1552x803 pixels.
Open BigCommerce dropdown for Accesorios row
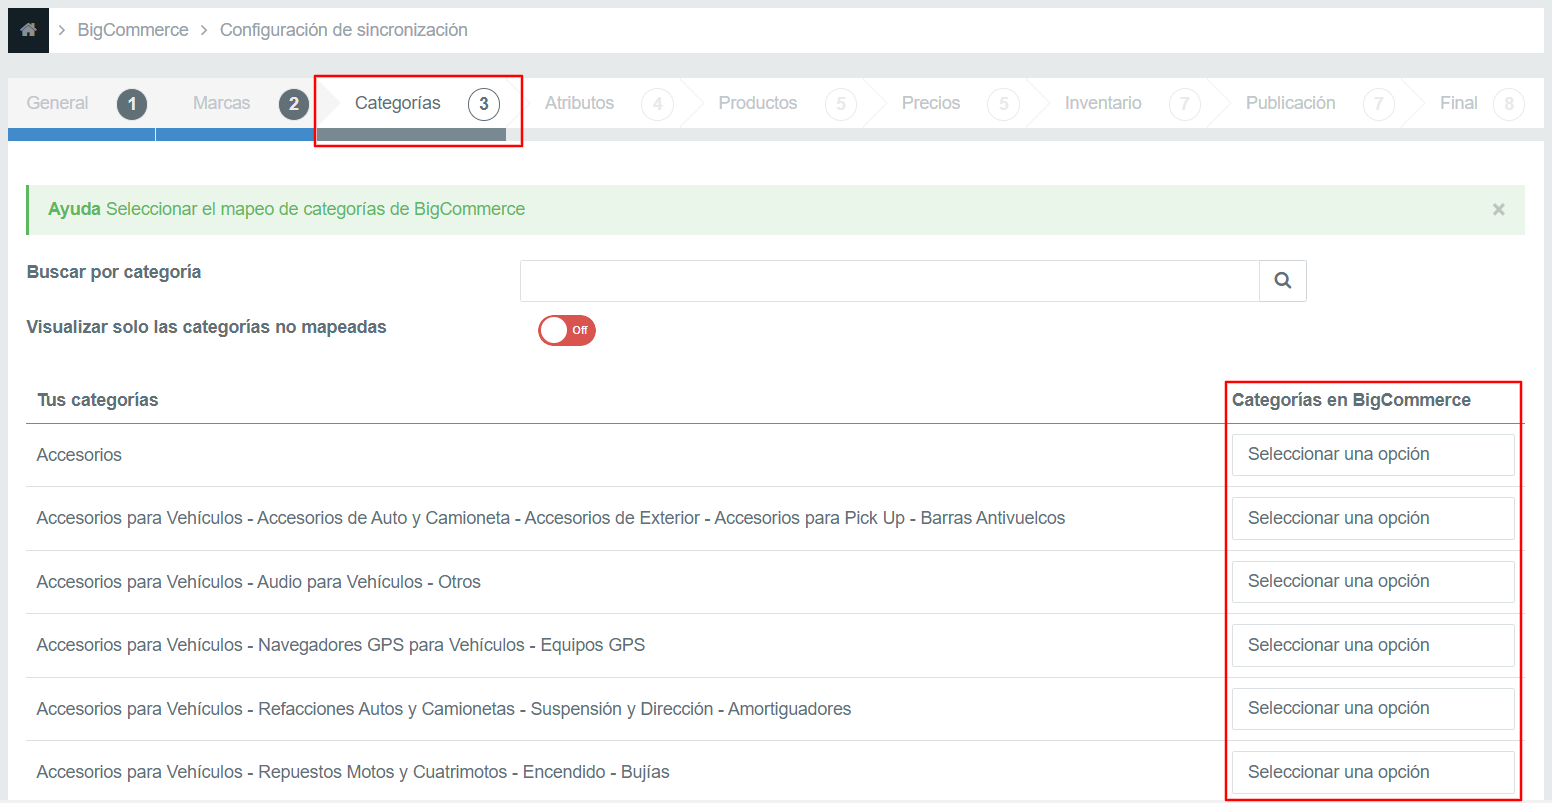pyautogui.click(x=1373, y=455)
